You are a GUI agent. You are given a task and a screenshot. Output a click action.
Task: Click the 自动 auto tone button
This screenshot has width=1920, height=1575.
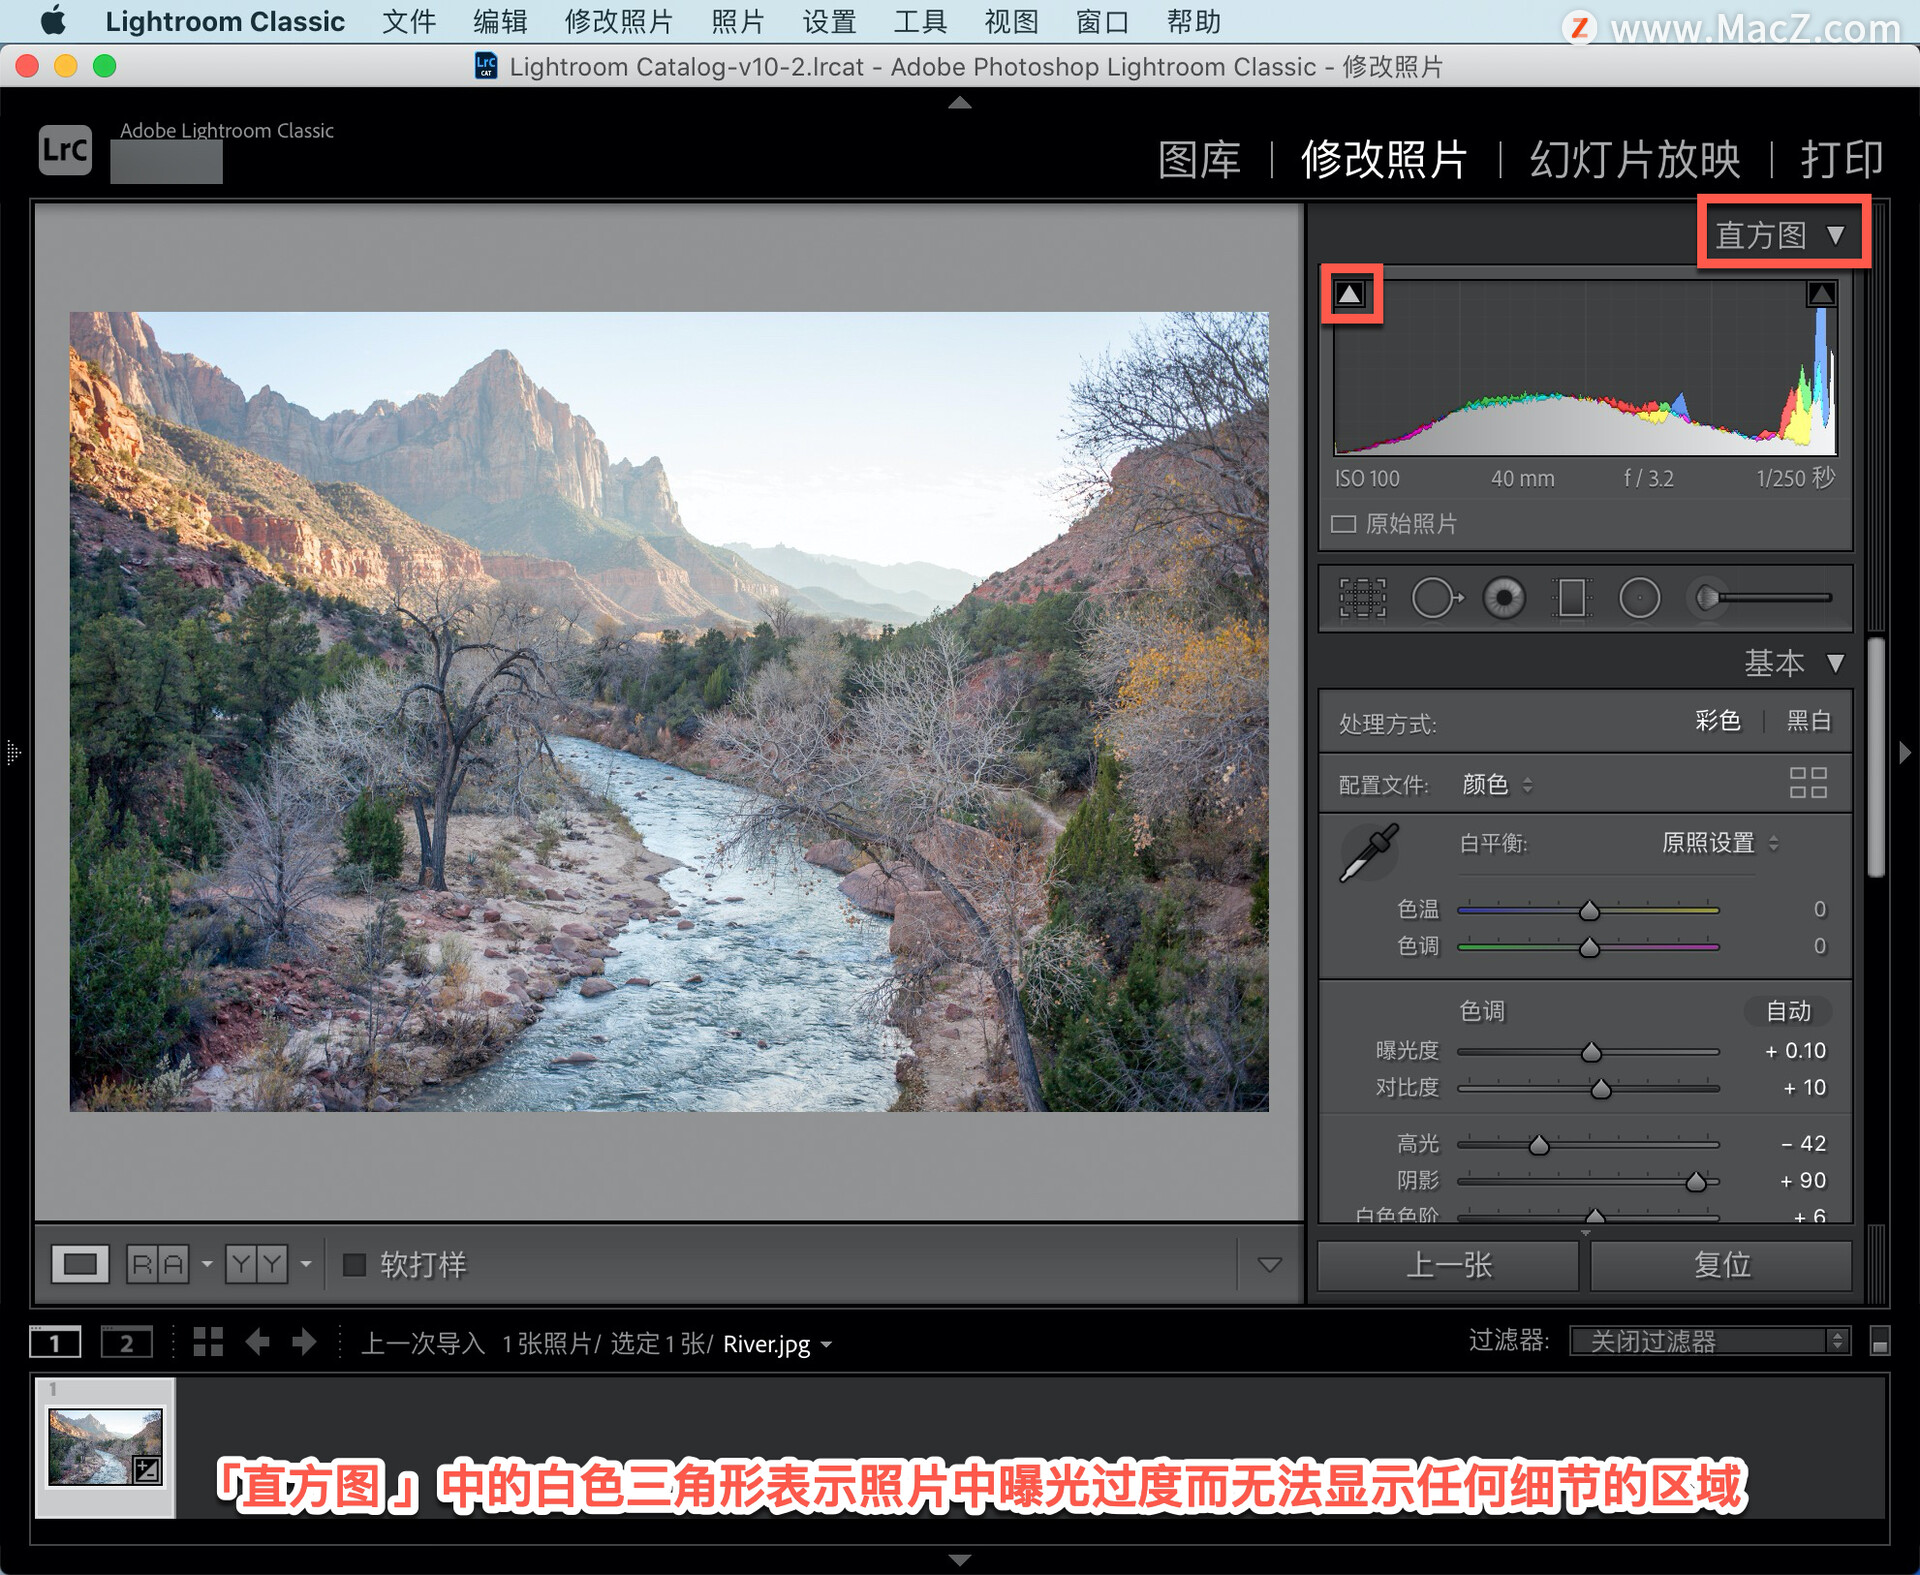tap(1788, 1011)
